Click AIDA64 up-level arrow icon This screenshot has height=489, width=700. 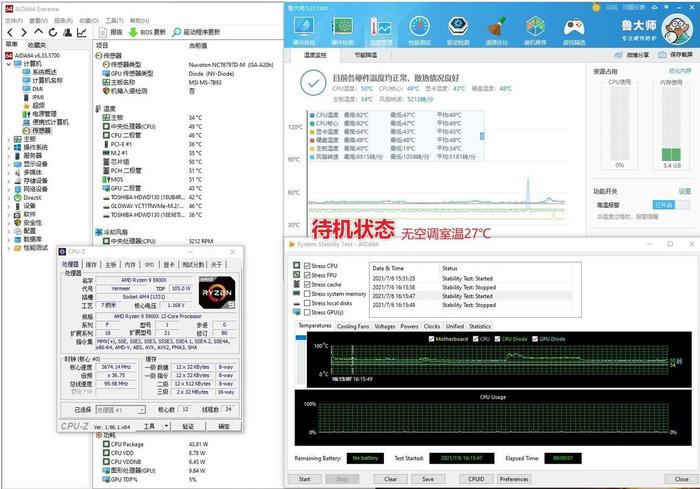pyautogui.click(x=38, y=32)
